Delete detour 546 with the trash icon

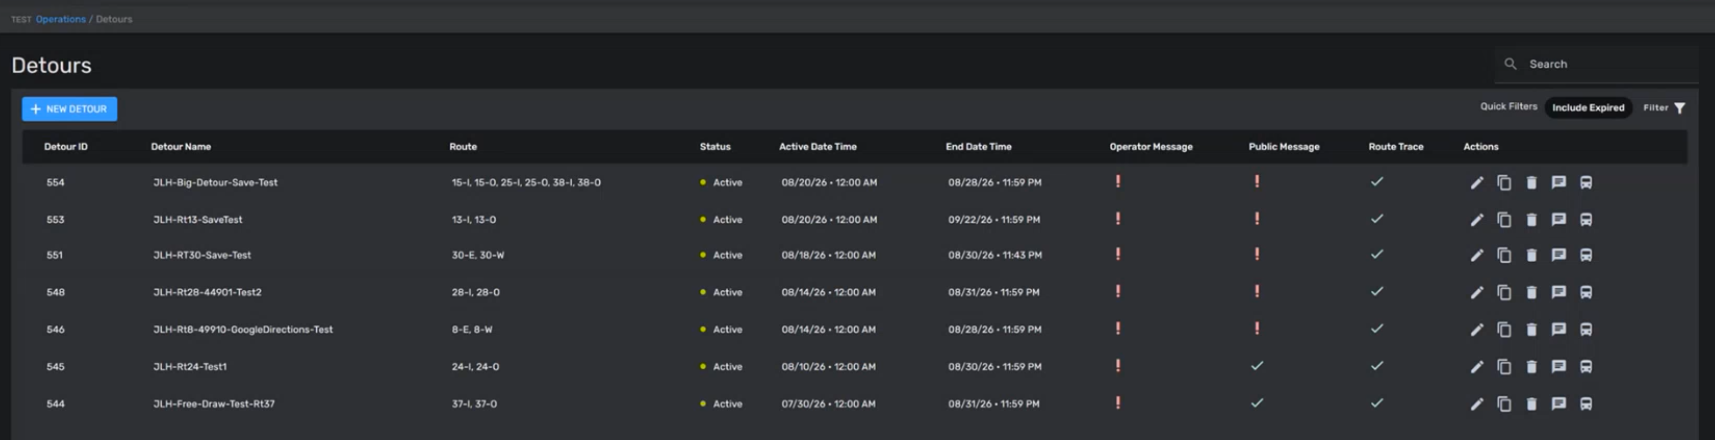coord(1531,330)
